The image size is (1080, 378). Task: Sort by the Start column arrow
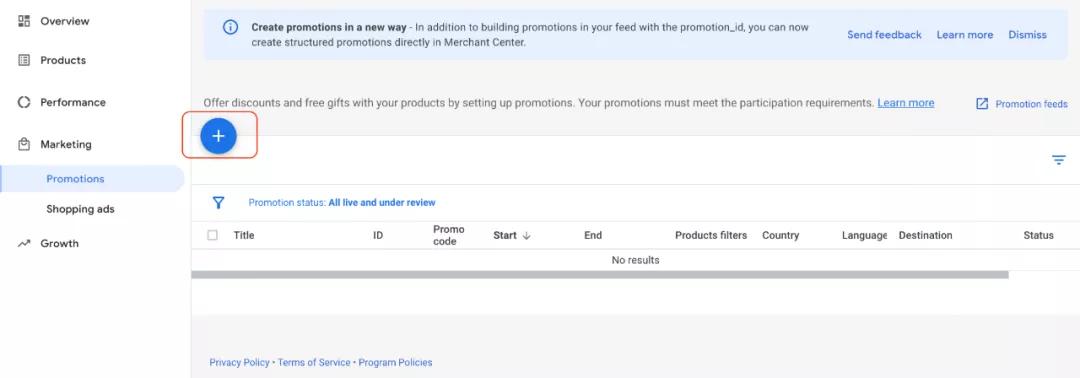click(527, 235)
